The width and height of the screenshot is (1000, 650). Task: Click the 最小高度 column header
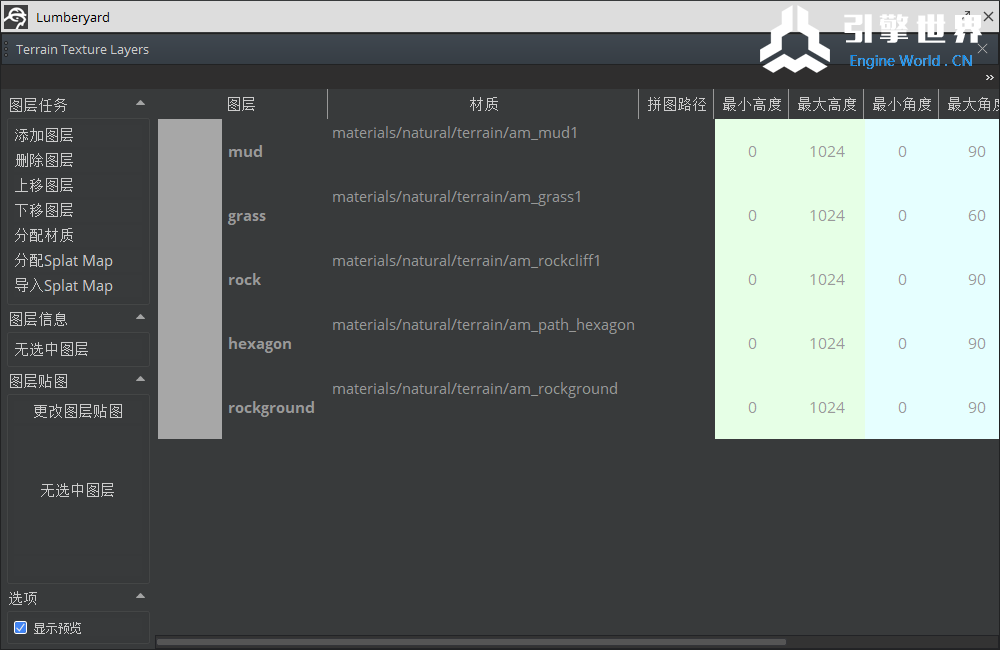[752, 104]
